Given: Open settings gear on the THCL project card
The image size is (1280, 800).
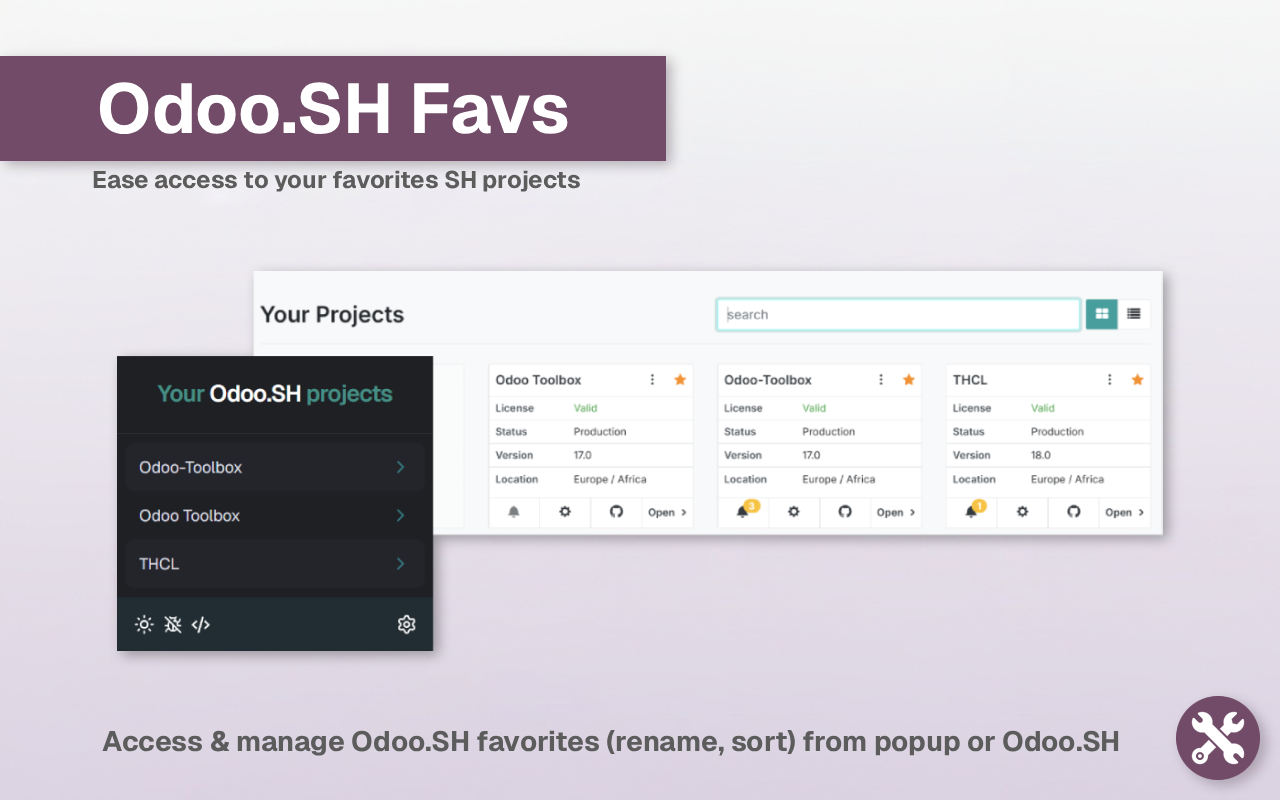Looking at the screenshot, I should (x=1022, y=512).
